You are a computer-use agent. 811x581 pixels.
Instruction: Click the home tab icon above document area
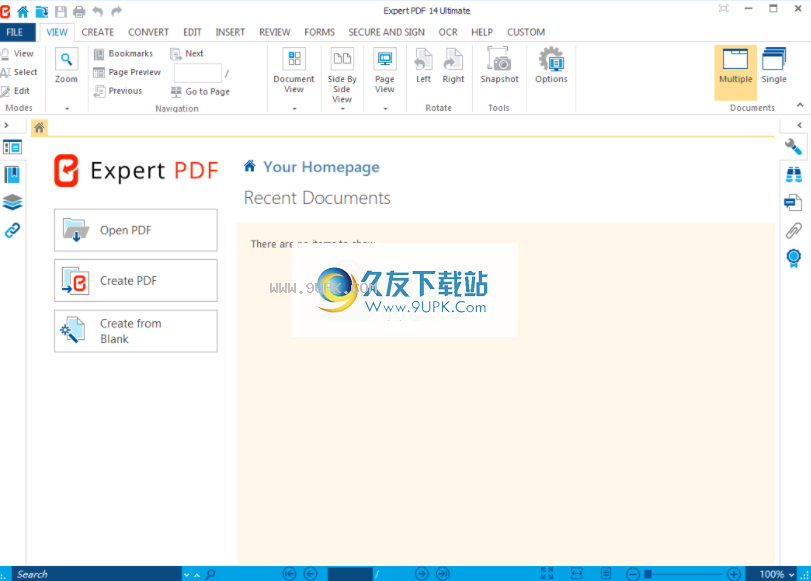coord(39,128)
